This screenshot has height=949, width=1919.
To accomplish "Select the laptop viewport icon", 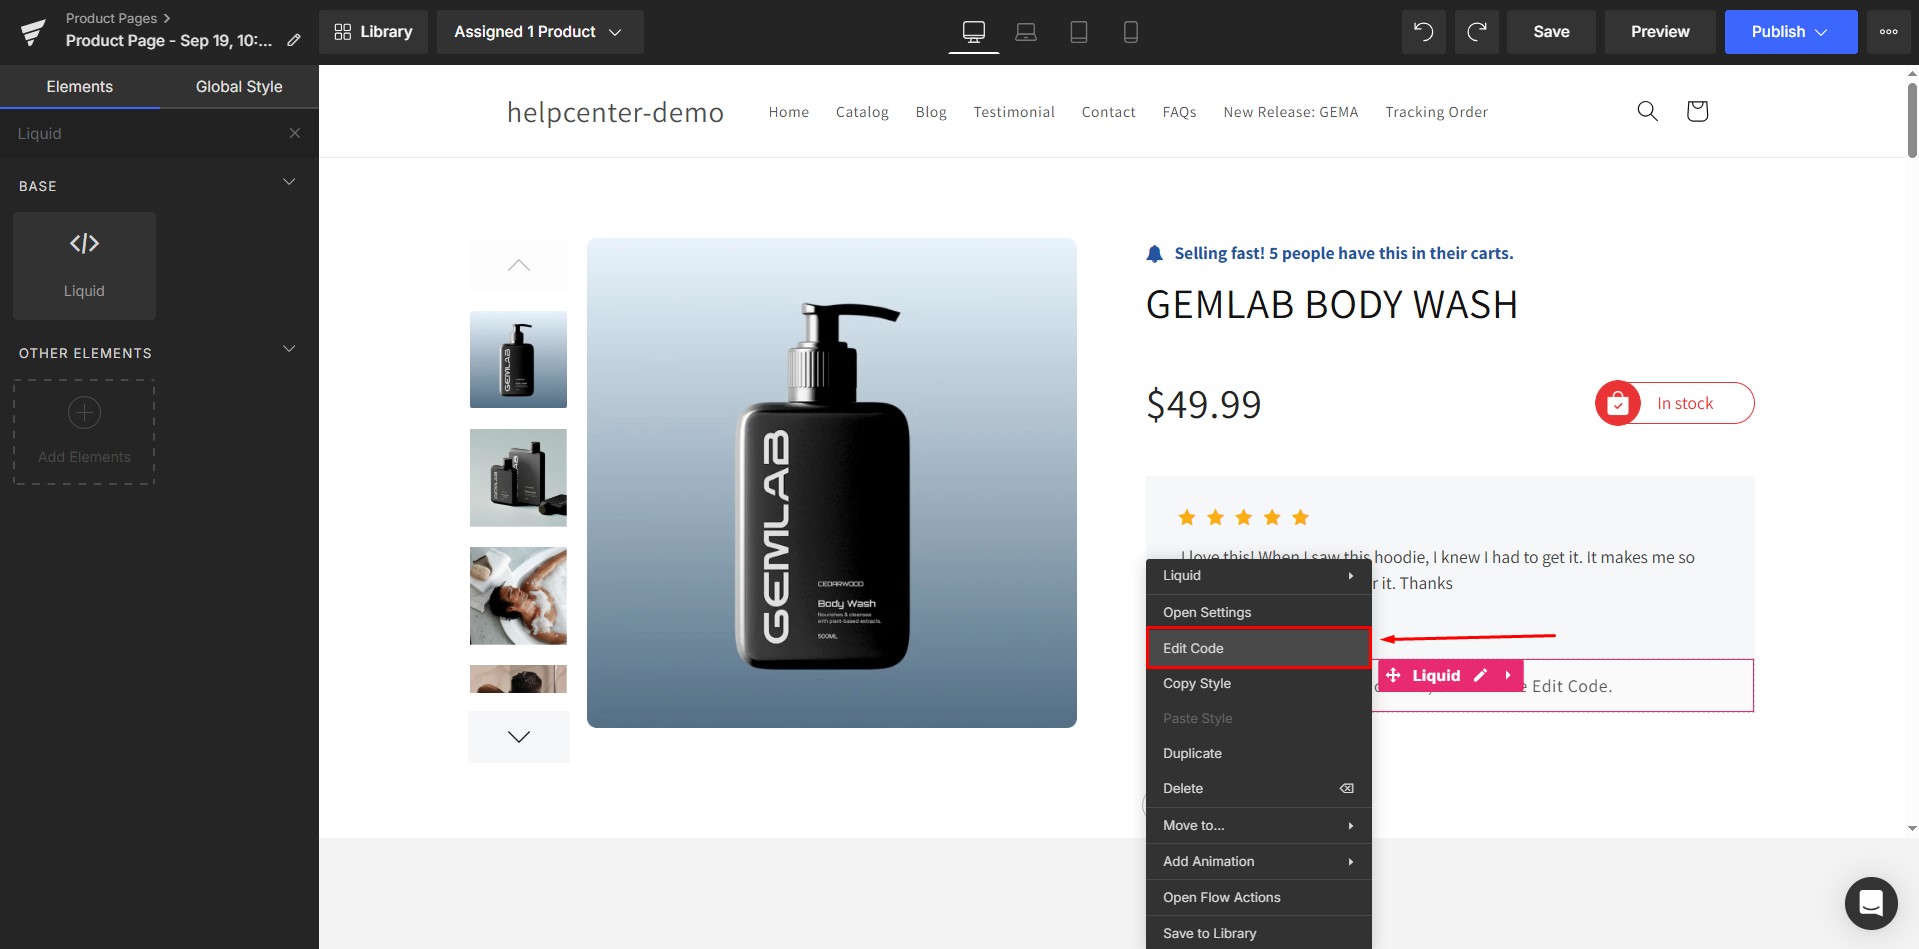I will click(1025, 32).
